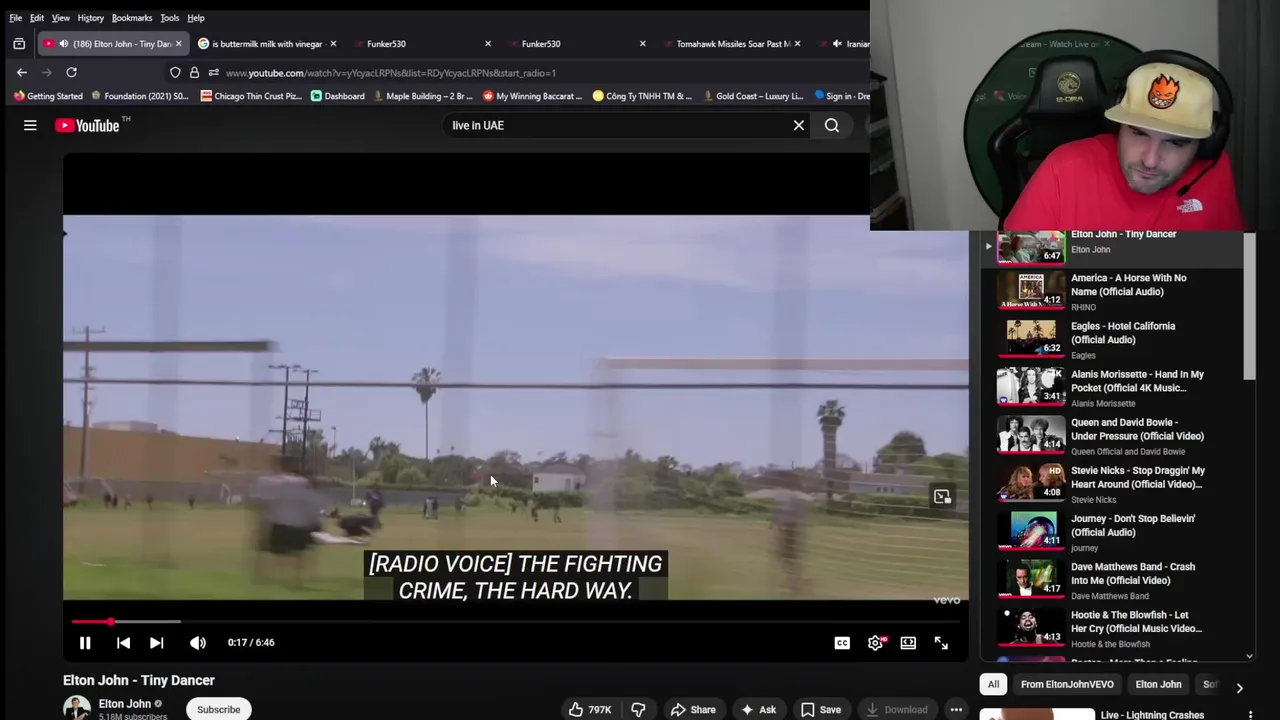The width and height of the screenshot is (1280, 720).
Task: Open the Chicago Thin Crust Pizza bookmark
Action: point(251,96)
